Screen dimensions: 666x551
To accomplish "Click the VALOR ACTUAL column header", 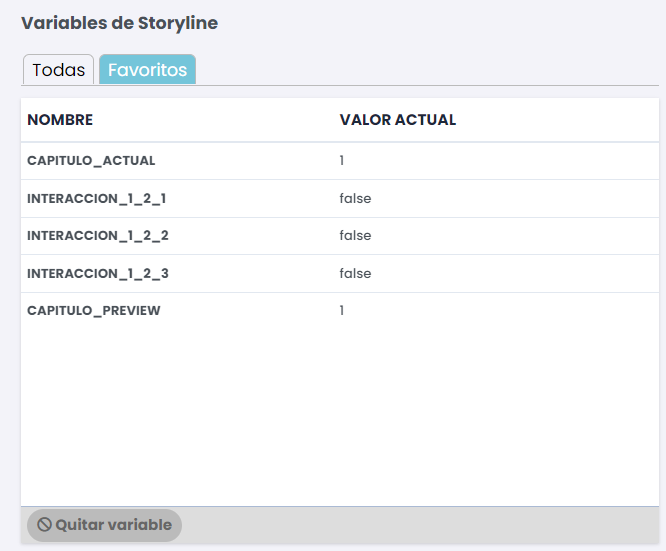I will coord(398,120).
